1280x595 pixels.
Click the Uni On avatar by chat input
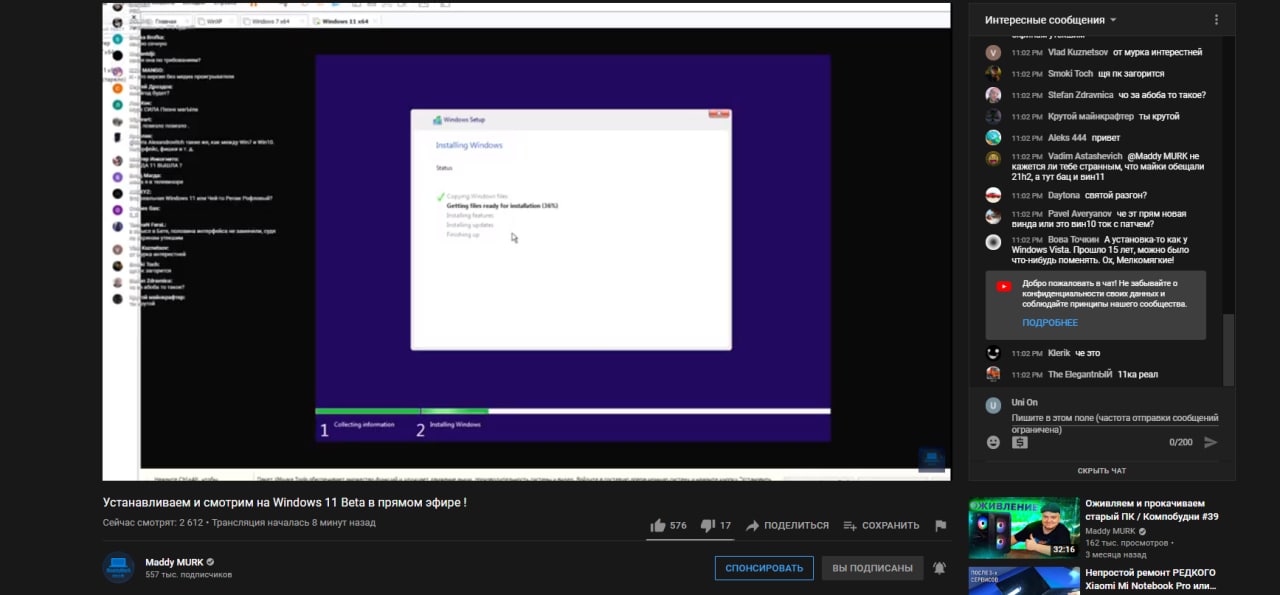point(993,405)
